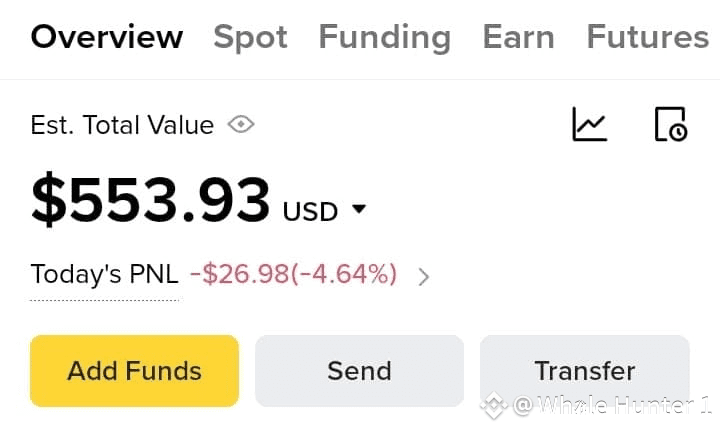Switch to the Funding tab
The height and width of the screenshot is (431, 720).
[x=385, y=38]
